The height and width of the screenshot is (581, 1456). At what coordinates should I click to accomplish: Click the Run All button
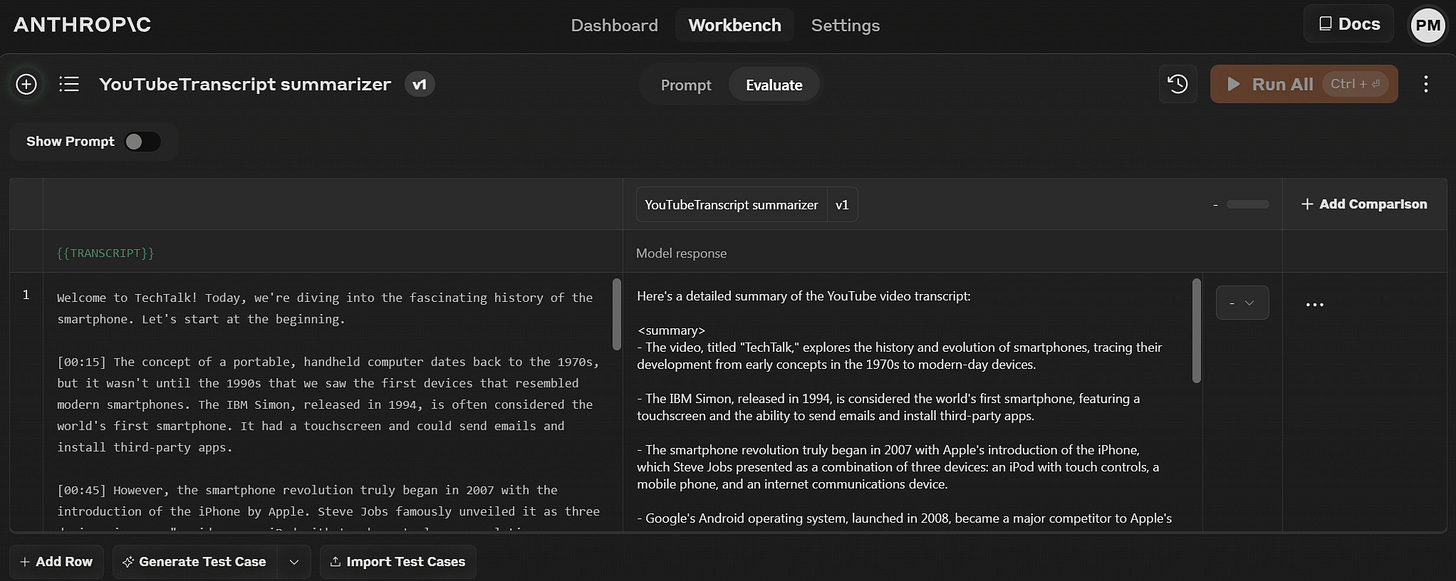tap(1304, 84)
